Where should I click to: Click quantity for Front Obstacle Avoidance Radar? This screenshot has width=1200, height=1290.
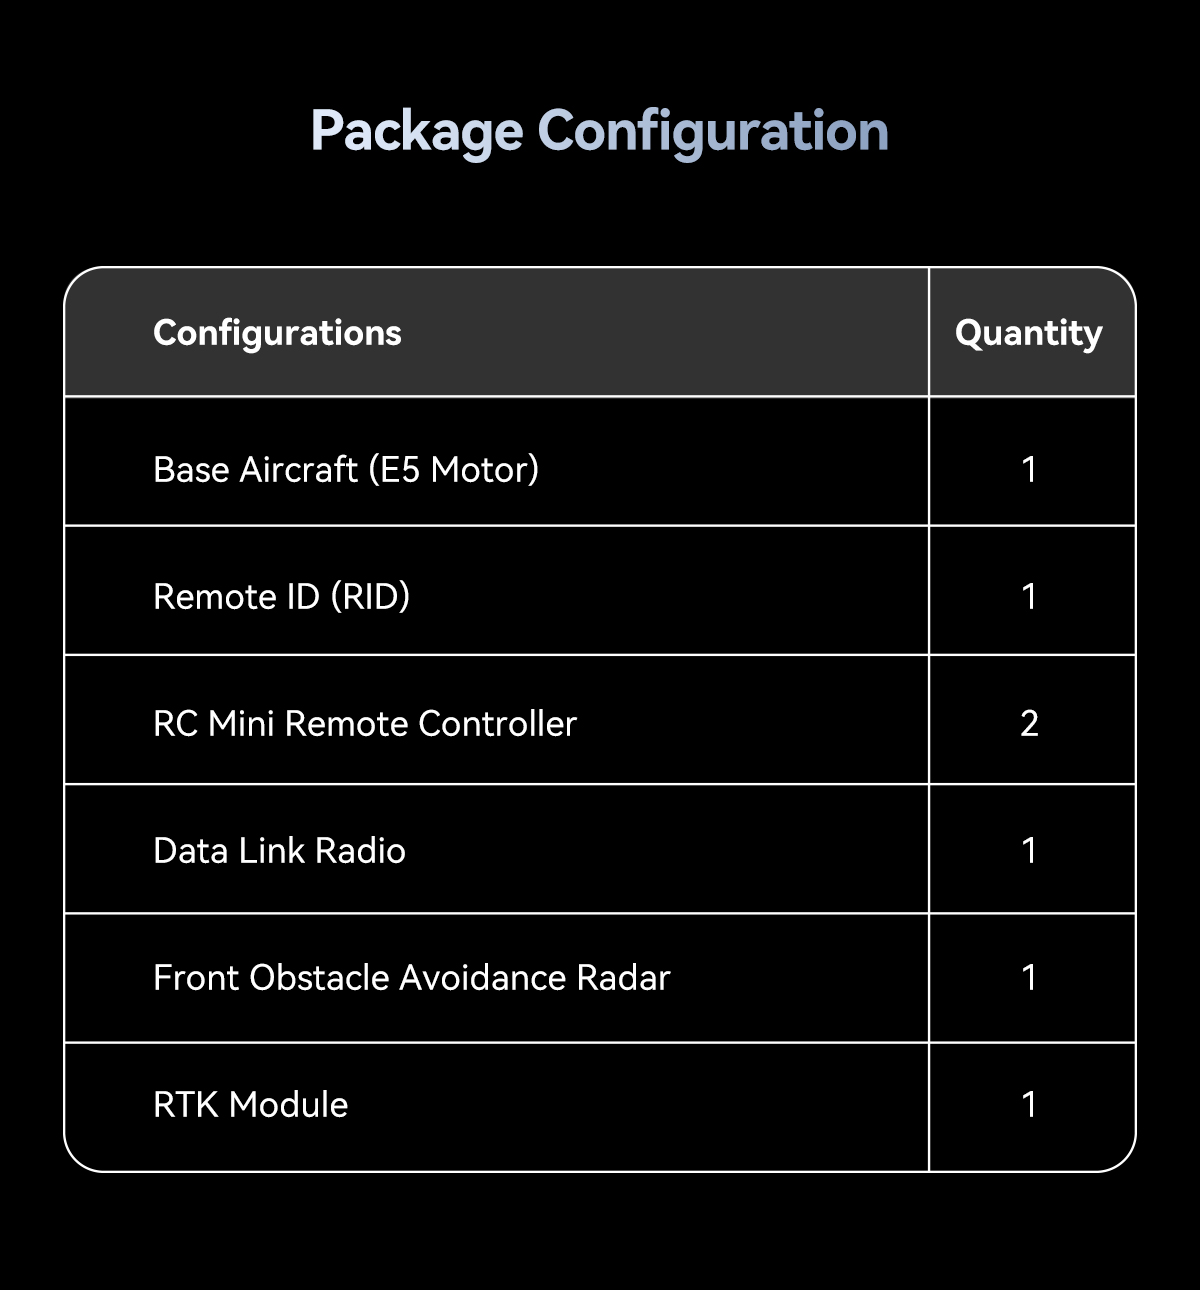[x=1029, y=978]
